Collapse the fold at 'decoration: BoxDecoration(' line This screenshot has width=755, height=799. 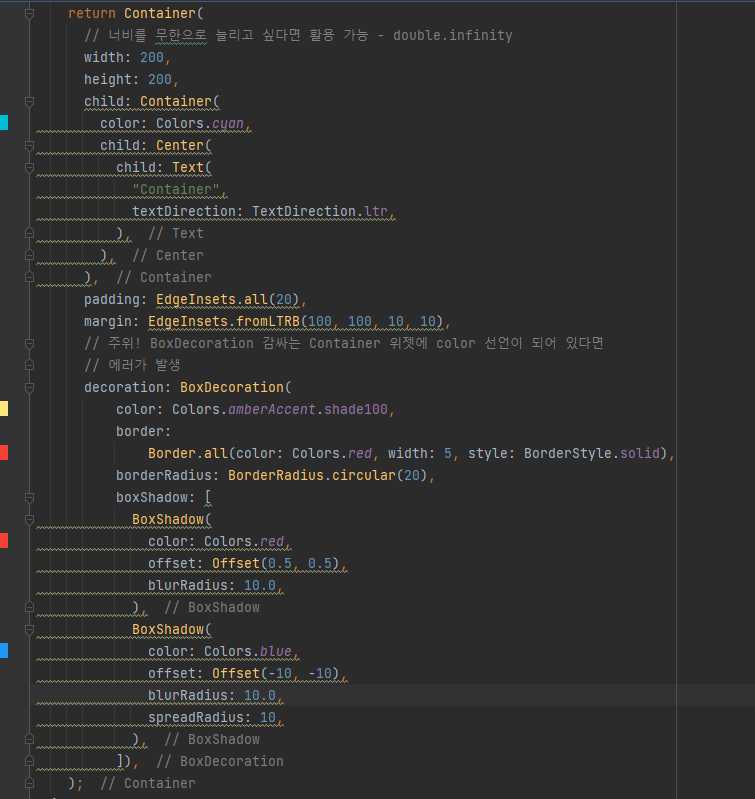click(x=30, y=388)
